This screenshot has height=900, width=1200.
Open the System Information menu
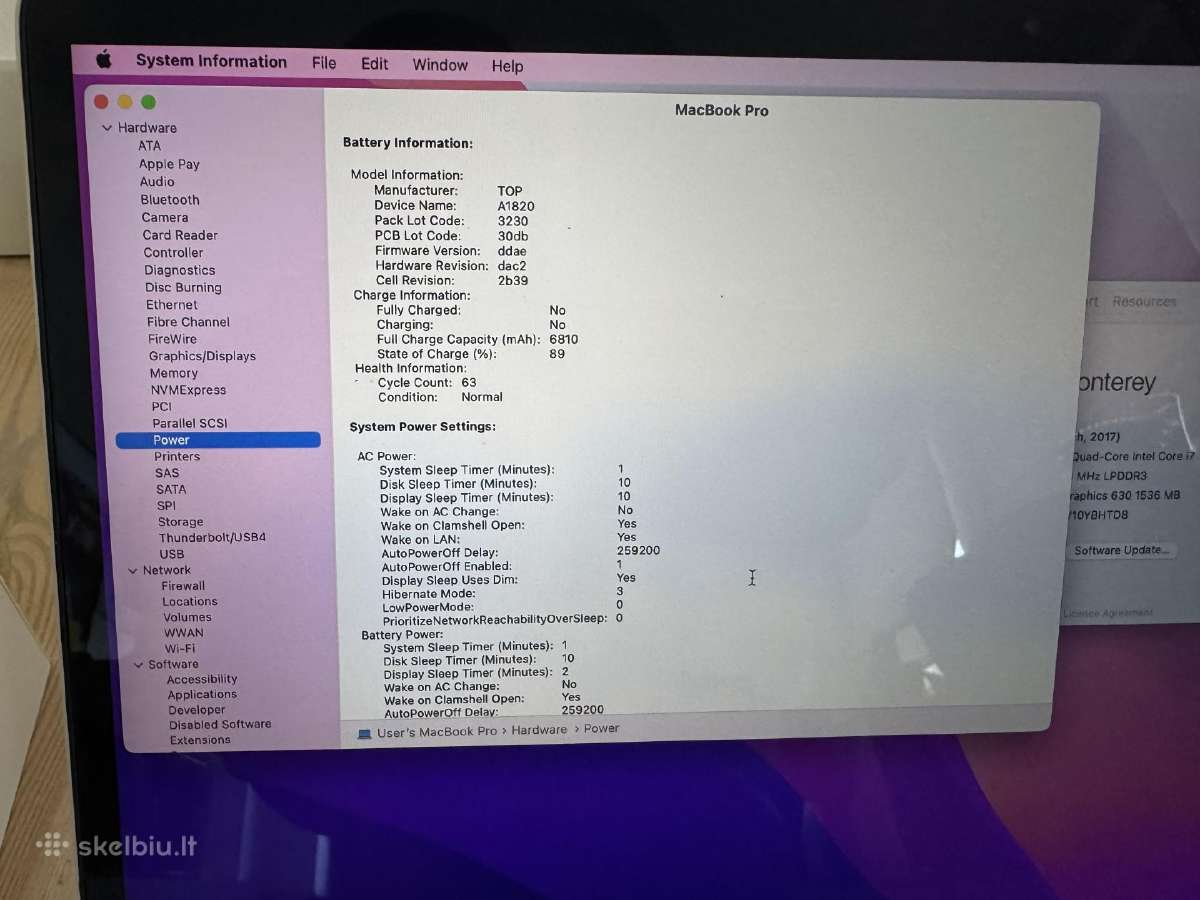tap(211, 61)
